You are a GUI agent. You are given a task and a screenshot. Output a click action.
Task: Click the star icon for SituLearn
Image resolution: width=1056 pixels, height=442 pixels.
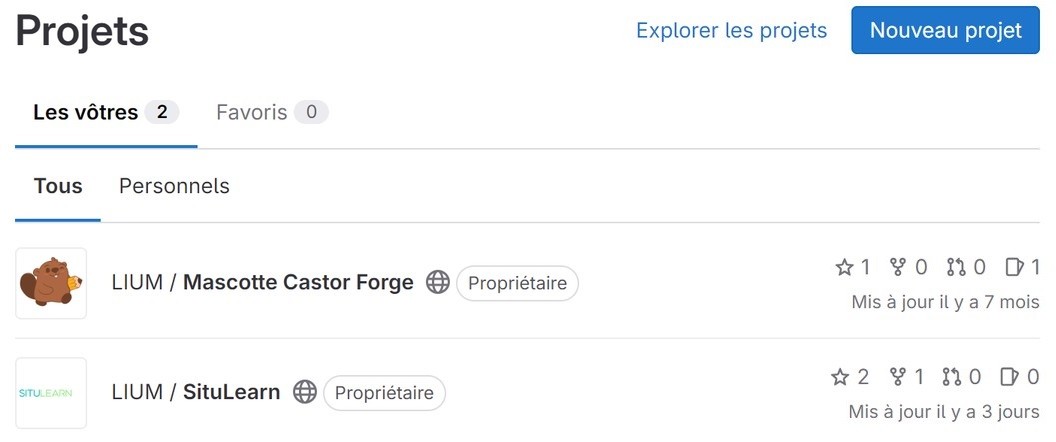coord(840,377)
